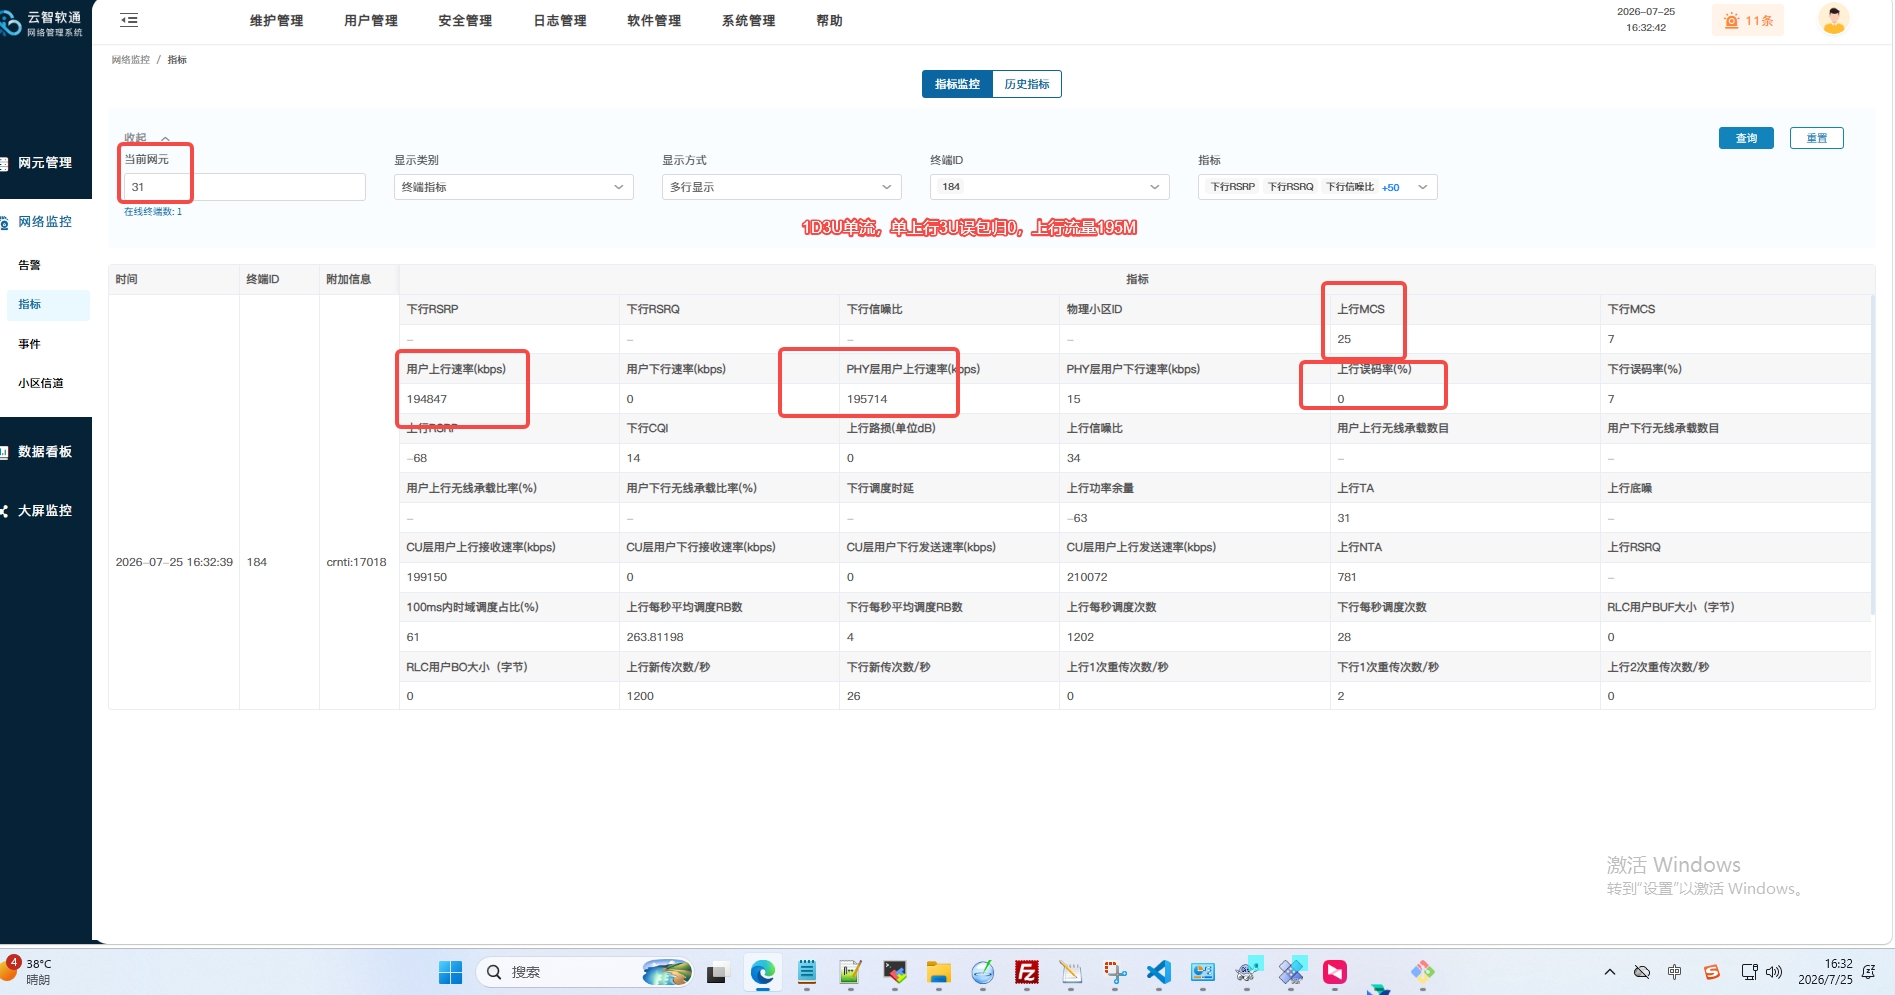Open the 用户管理 menu
1895x995 pixels.
pyautogui.click(x=371, y=20)
